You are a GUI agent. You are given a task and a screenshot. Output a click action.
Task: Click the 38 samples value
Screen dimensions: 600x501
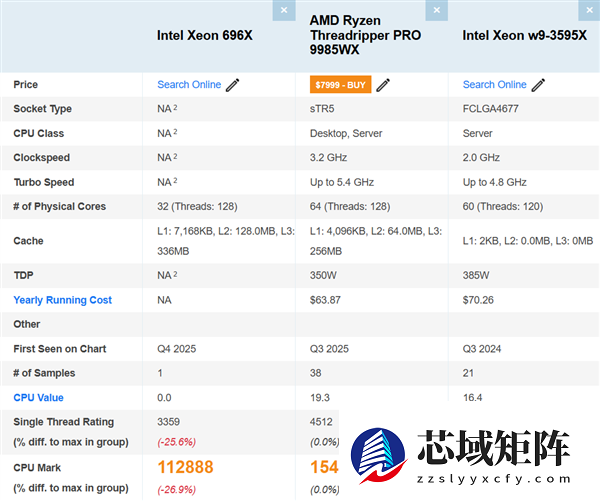pos(315,373)
